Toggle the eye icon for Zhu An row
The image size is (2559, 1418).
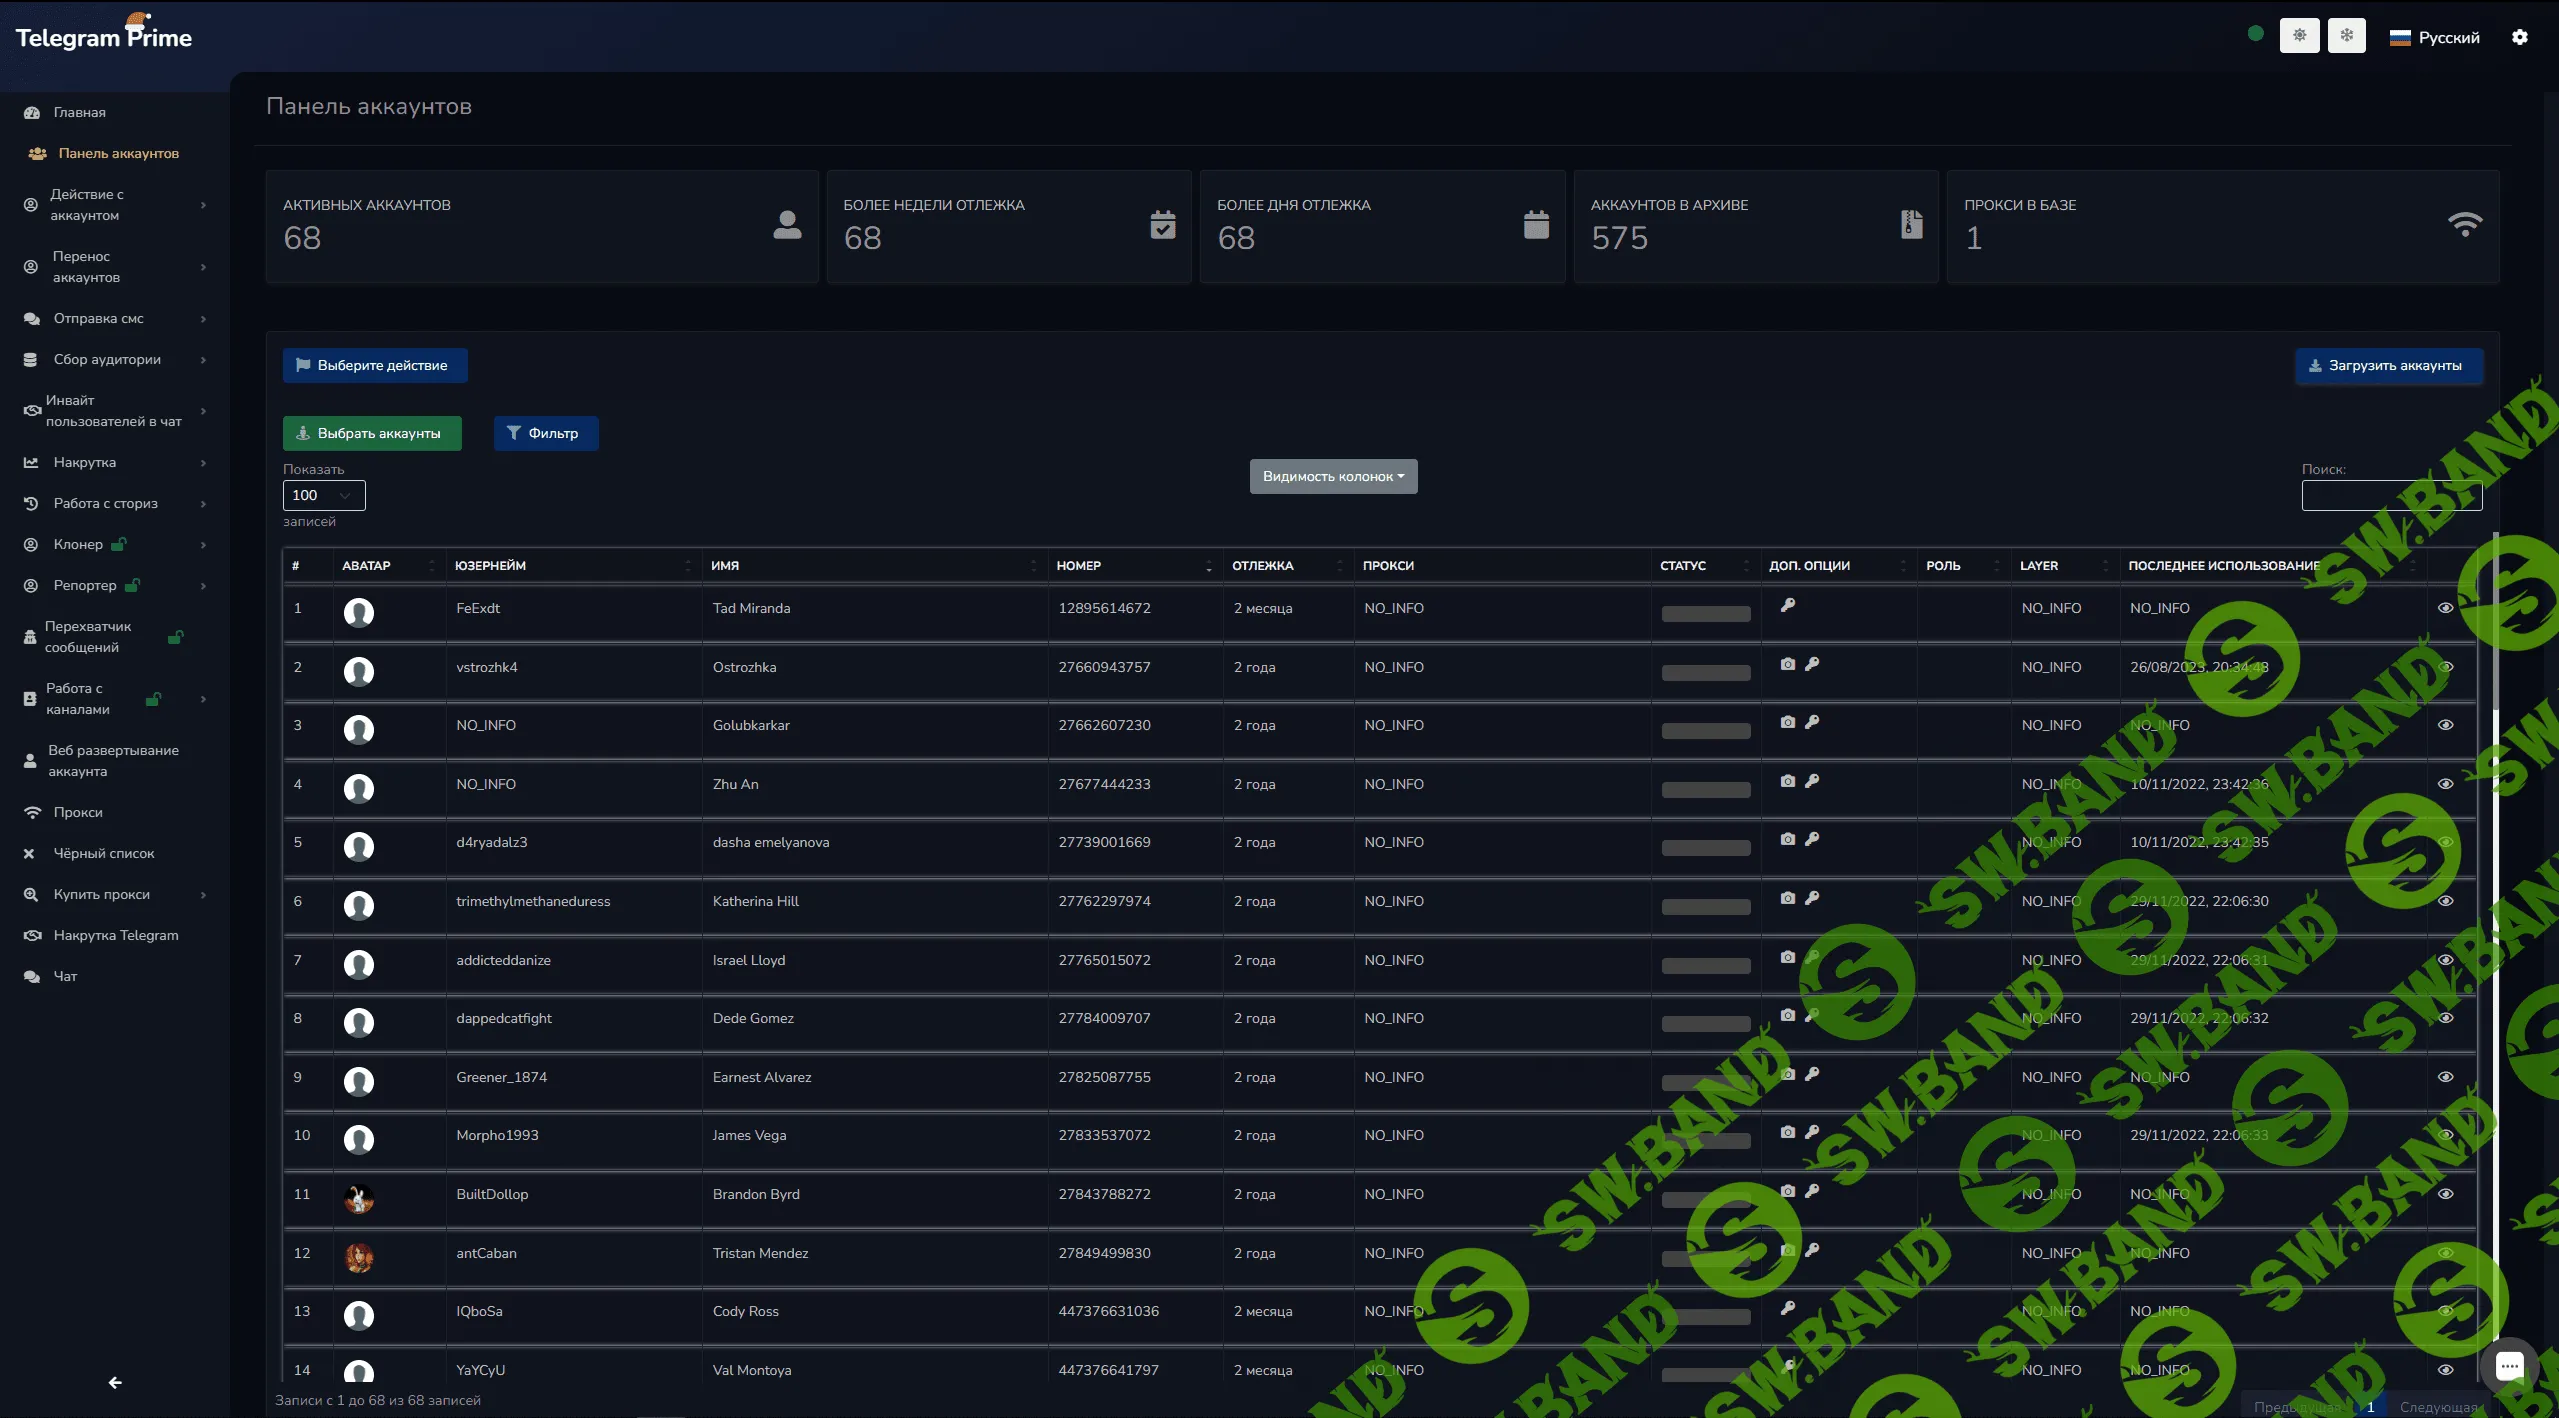2445,784
